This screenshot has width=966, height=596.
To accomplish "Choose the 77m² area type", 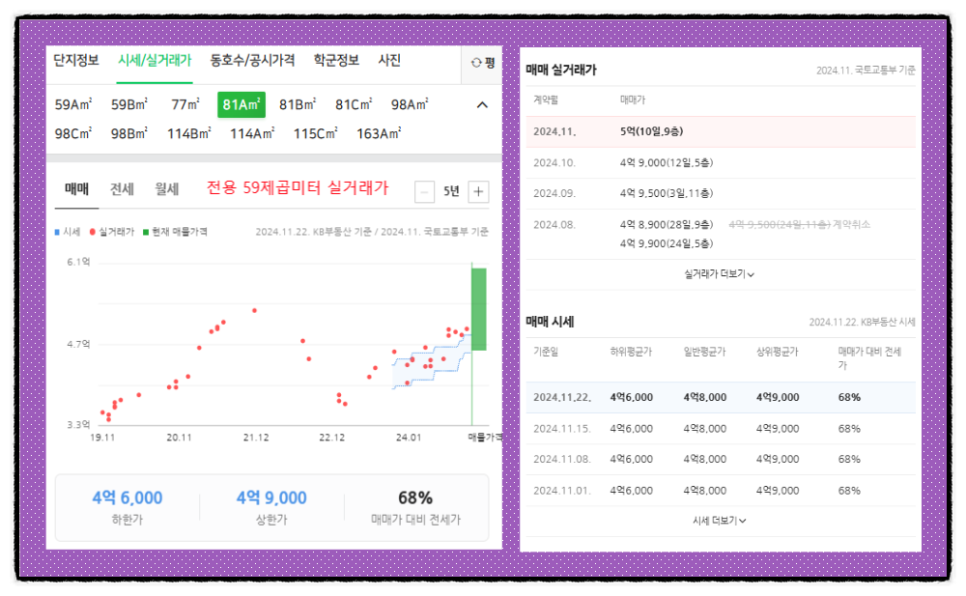I will tap(185, 104).
